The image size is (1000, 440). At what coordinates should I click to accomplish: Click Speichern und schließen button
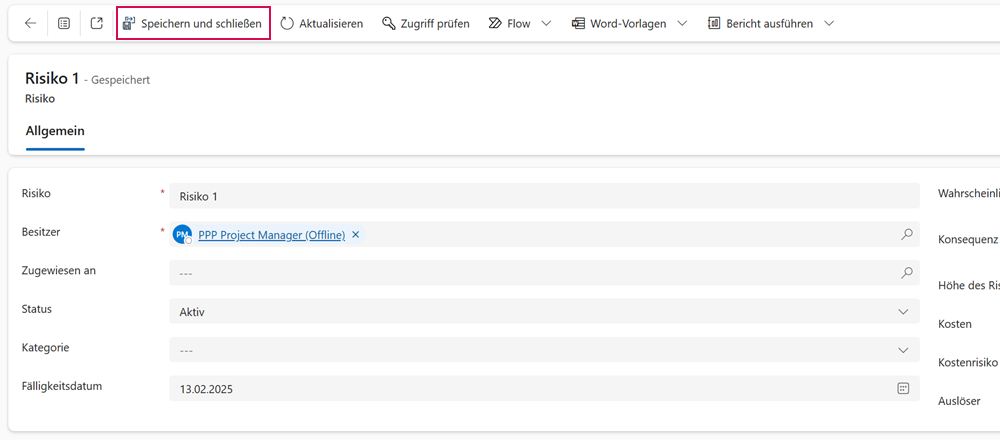pos(193,23)
